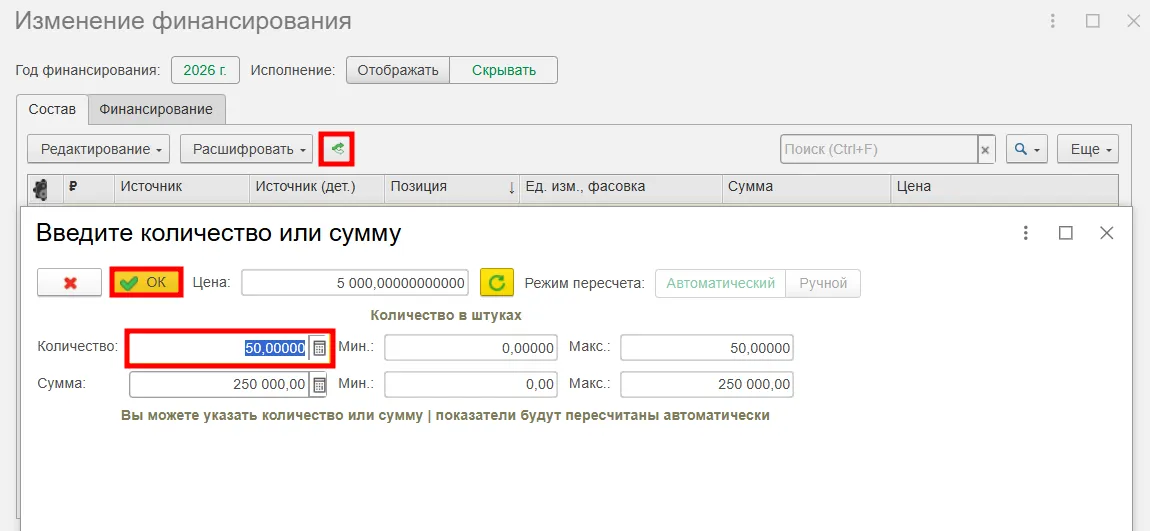Click the red X cancel button
The height and width of the screenshot is (531, 1150).
(70, 283)
